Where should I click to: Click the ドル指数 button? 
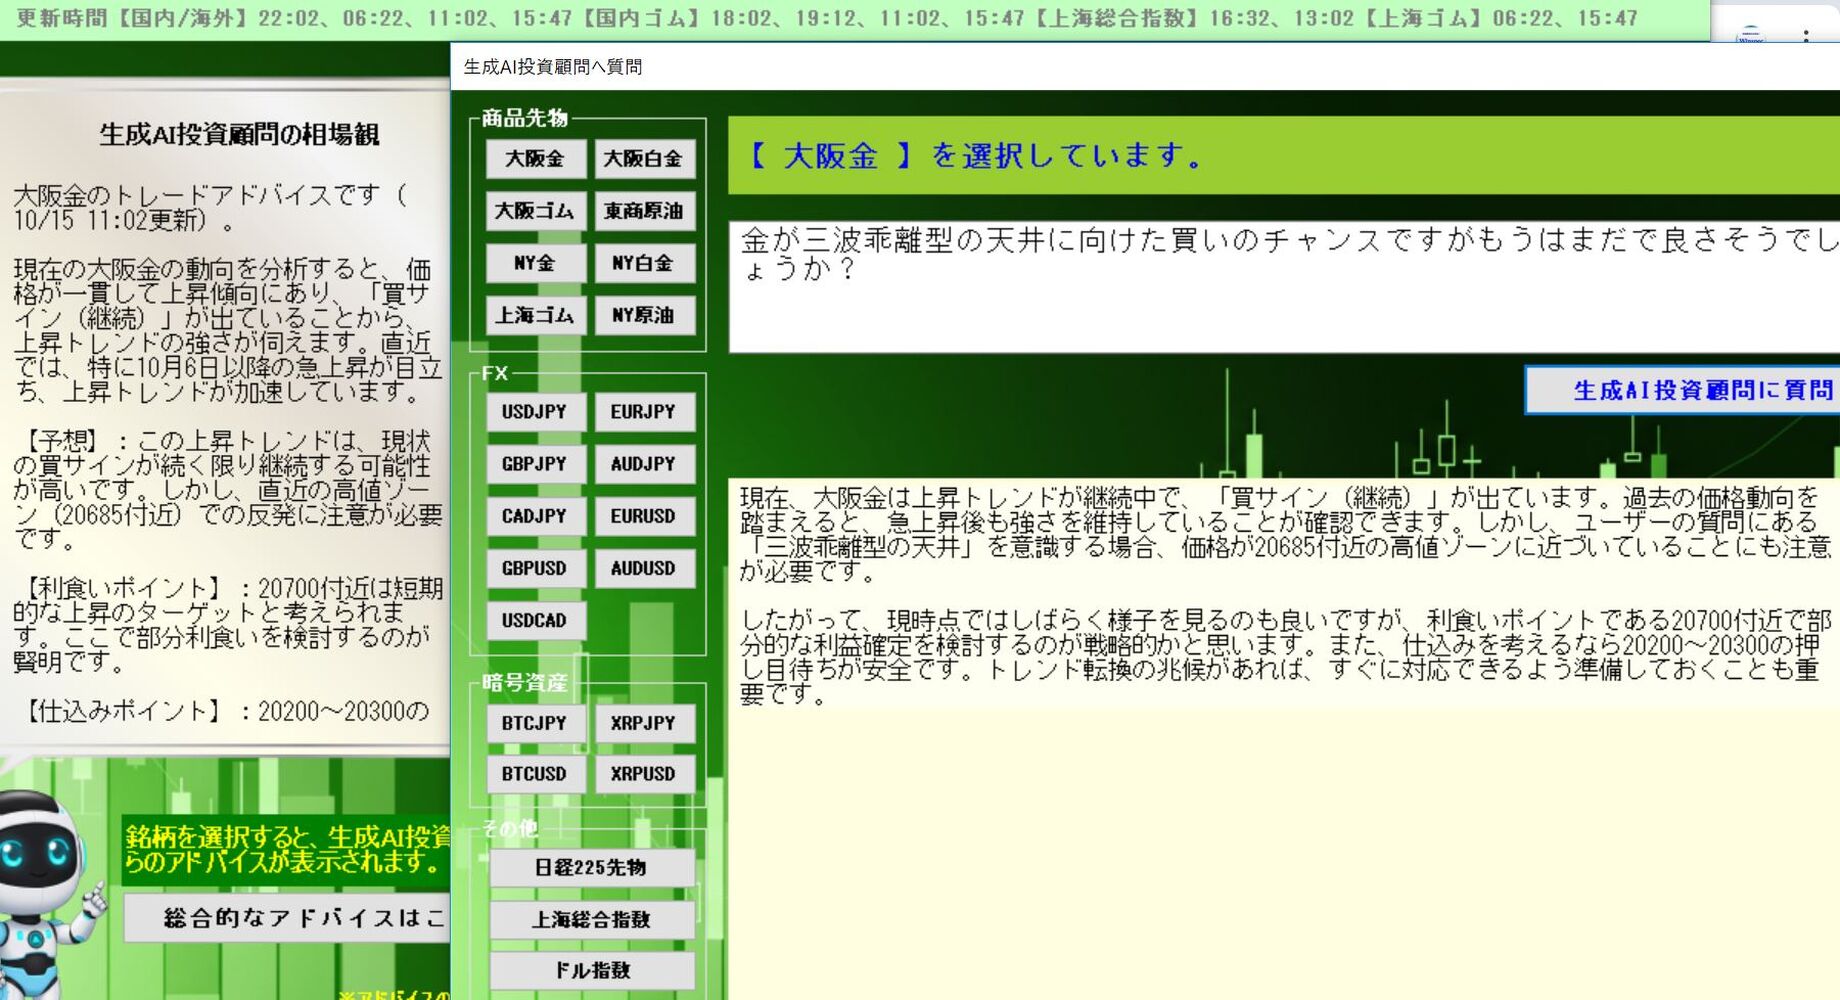[591, 970]
